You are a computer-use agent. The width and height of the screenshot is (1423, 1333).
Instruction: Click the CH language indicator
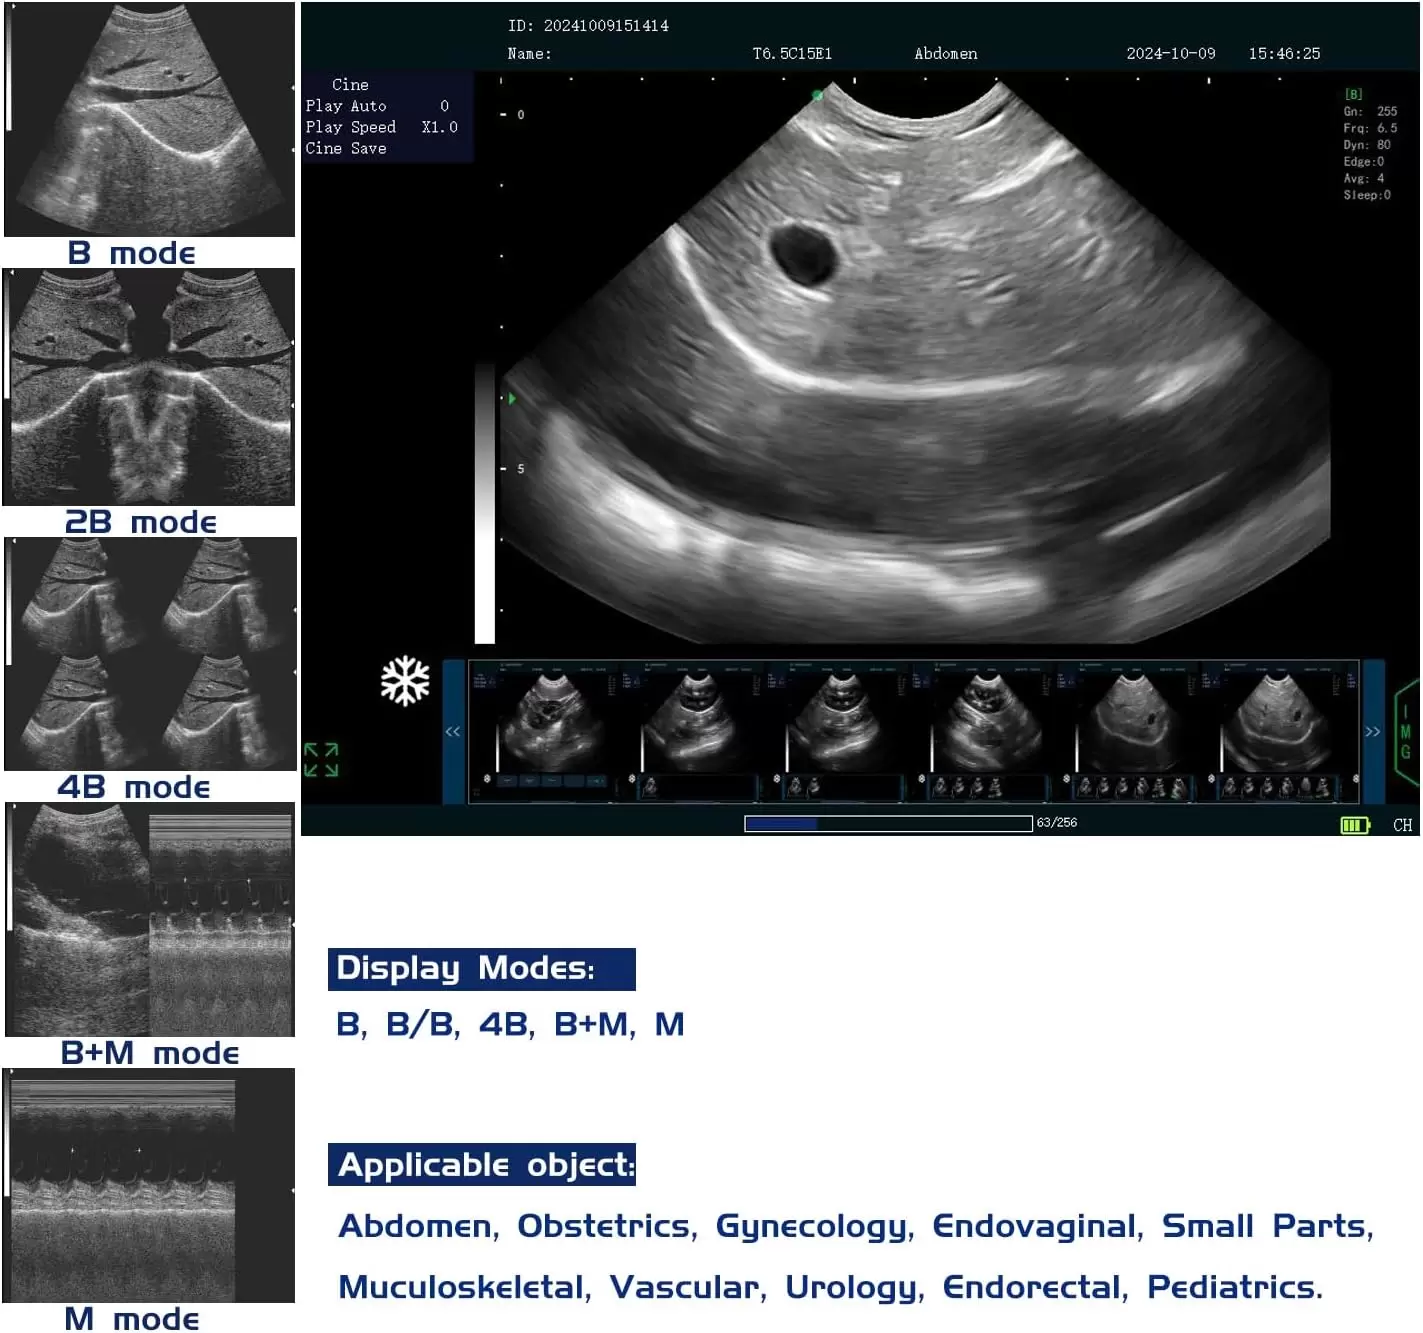(x=1402, y=825)
